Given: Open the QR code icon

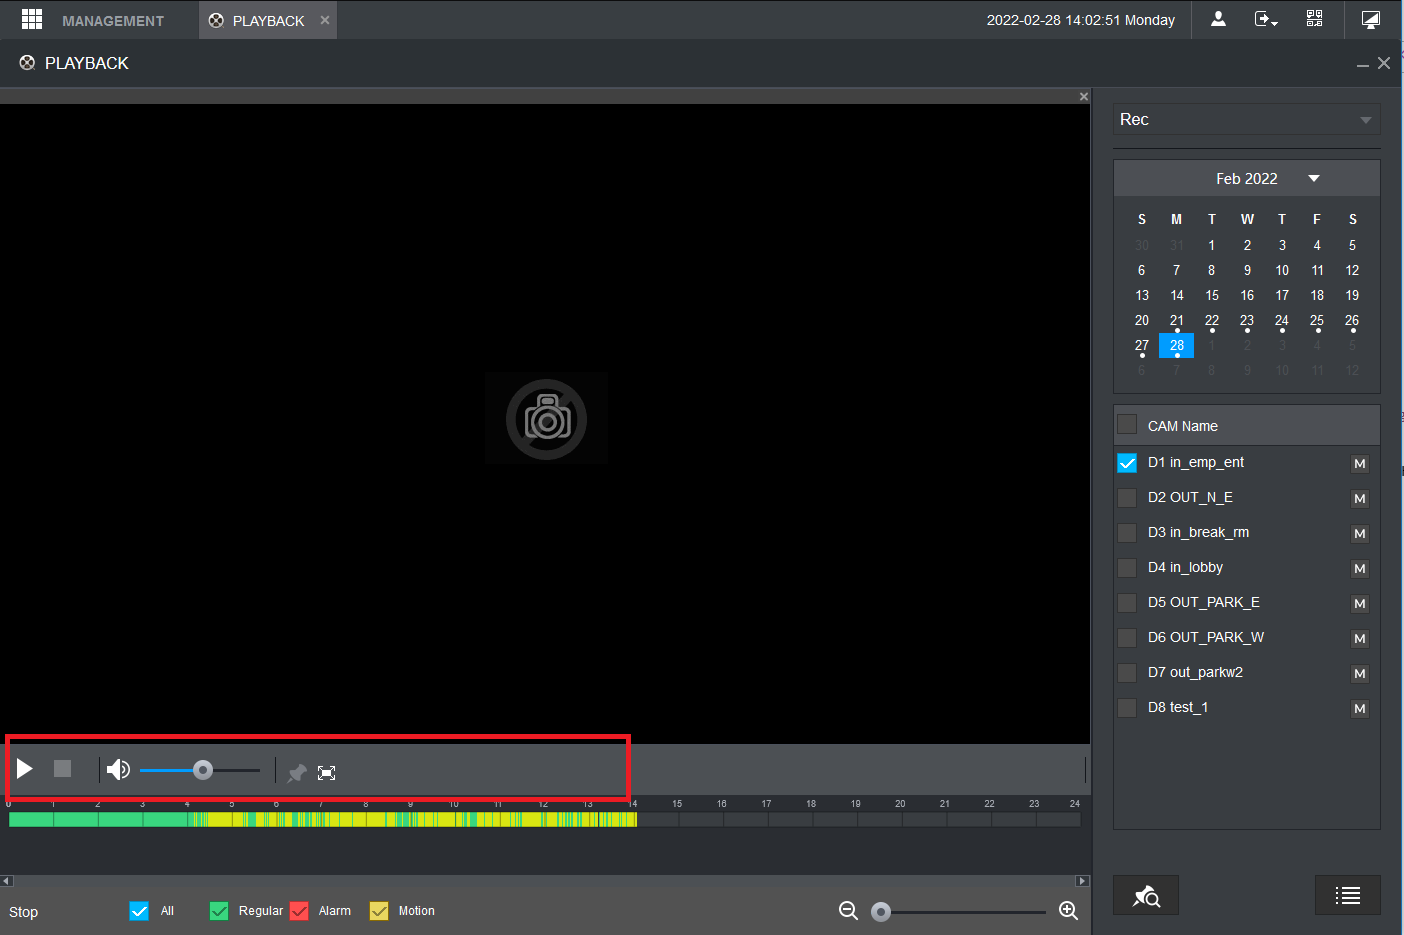Looking at the screenshot, I should coord(1314,19).
